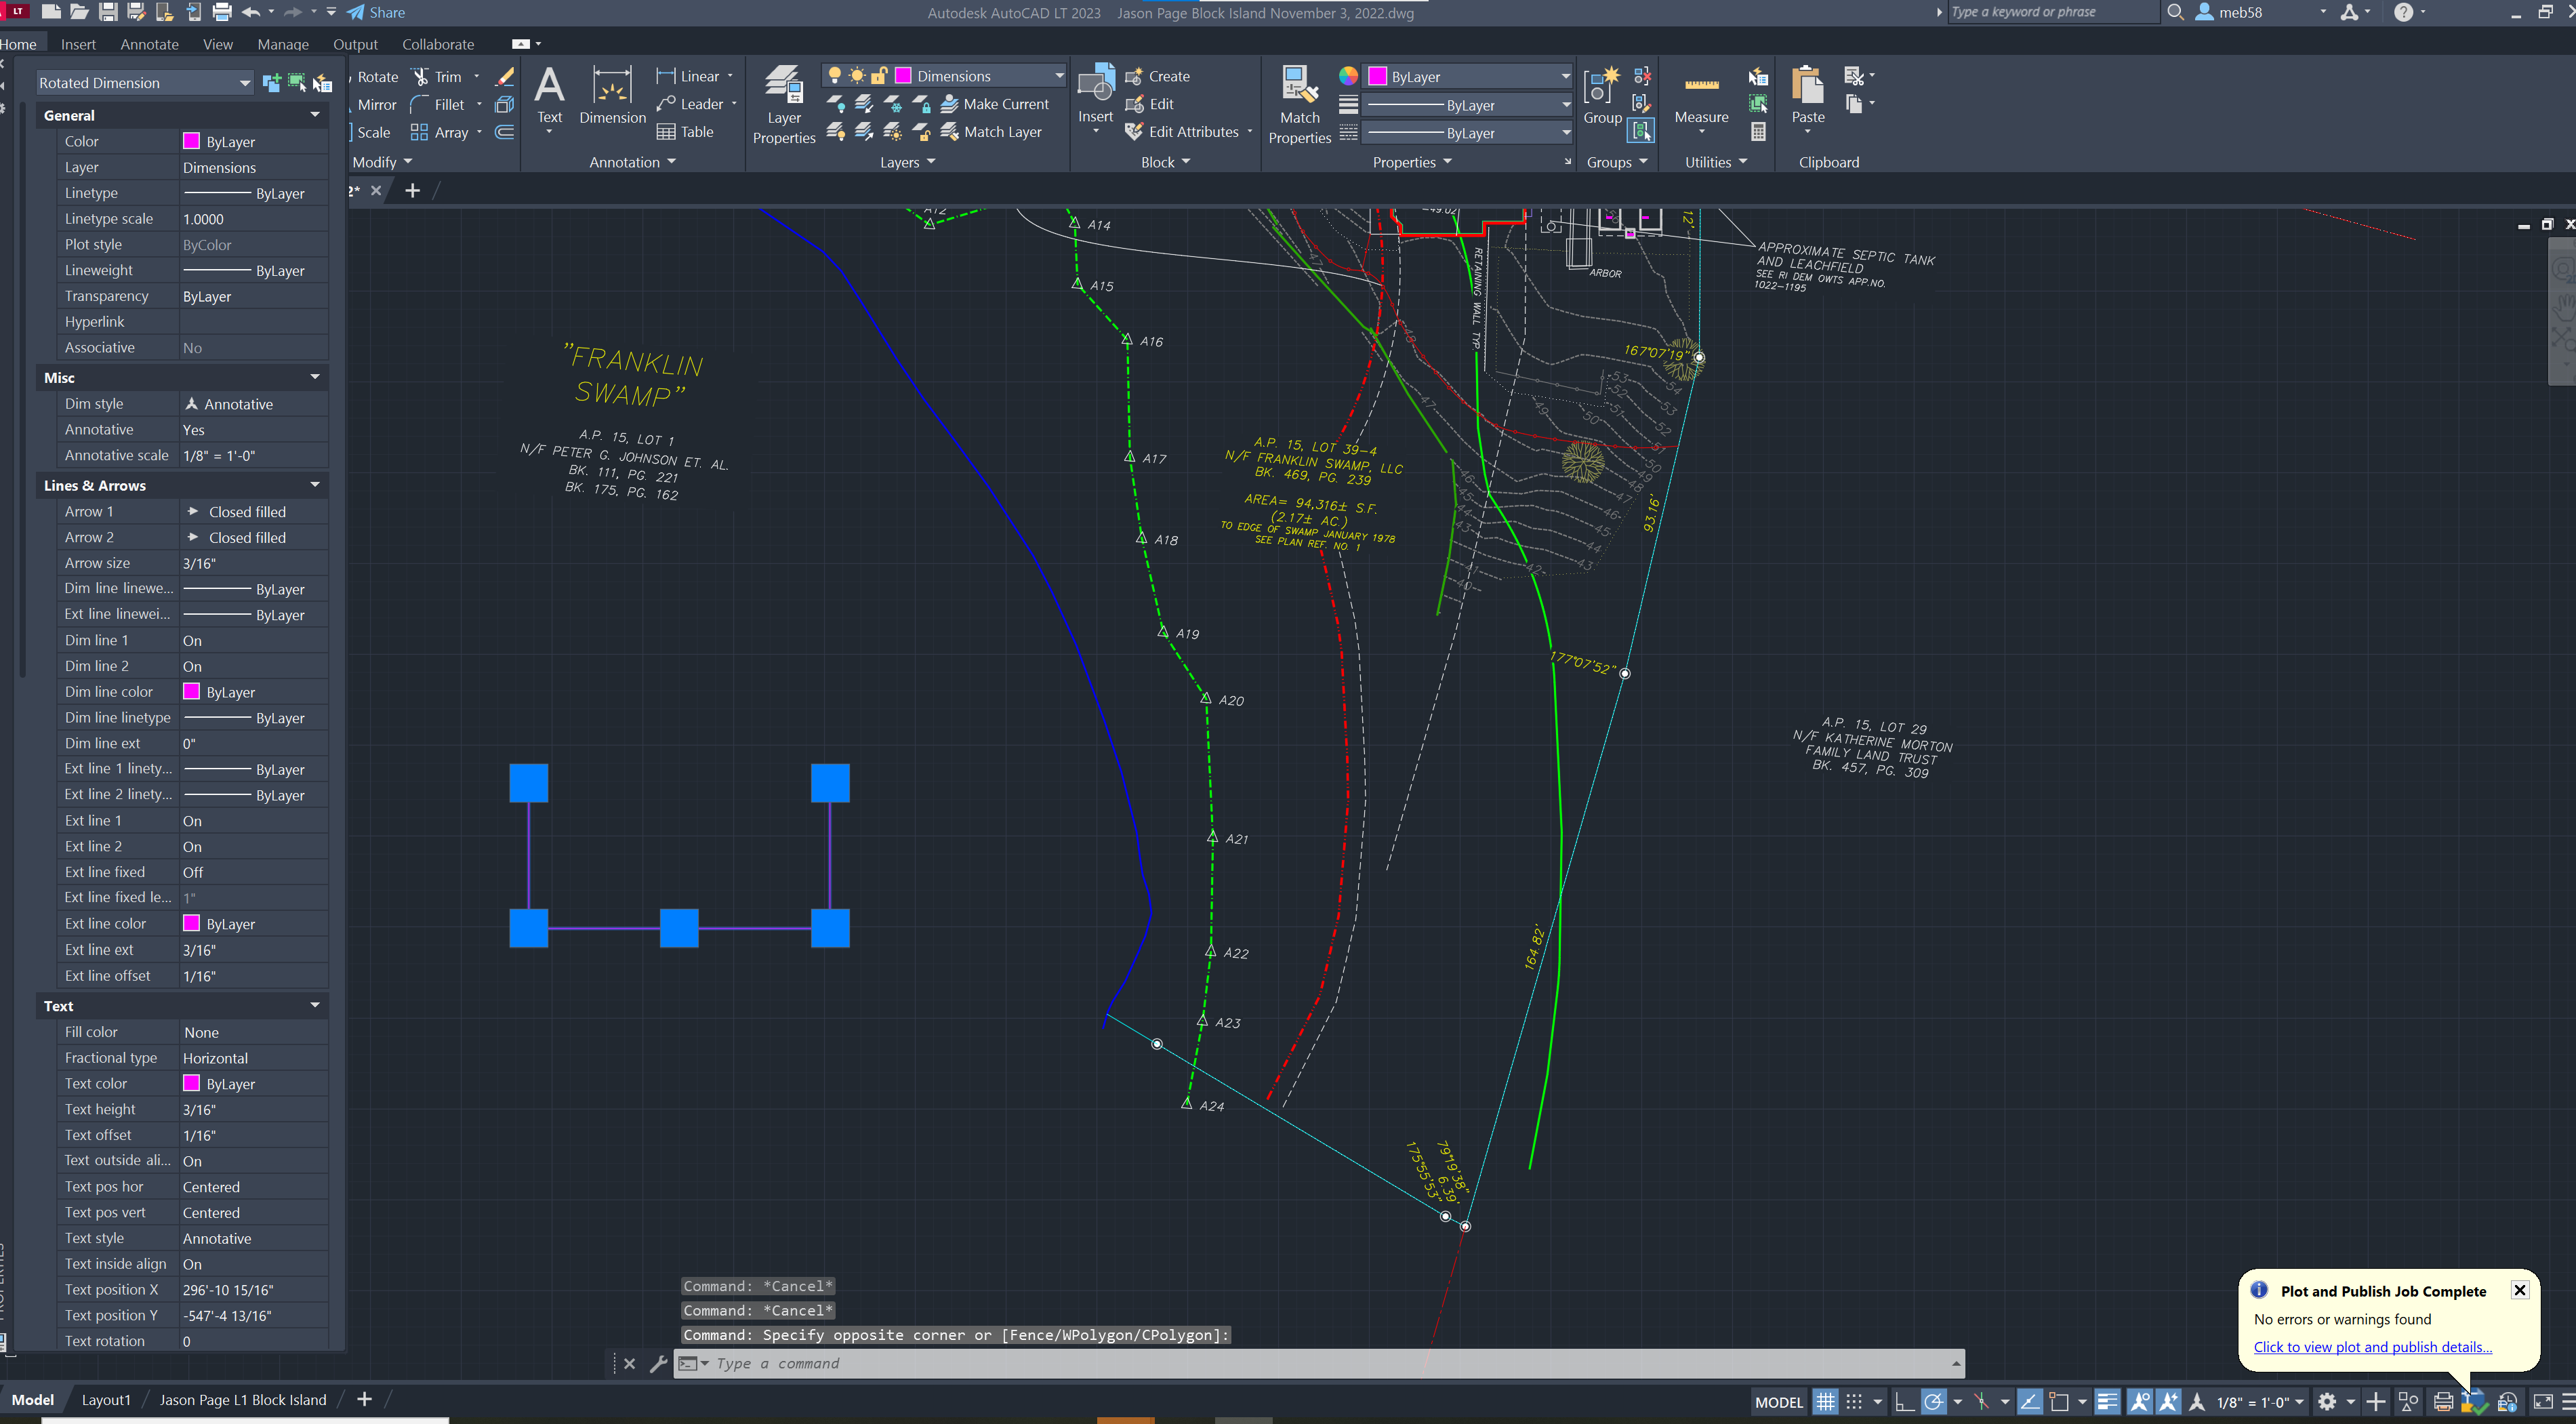
Task: Switch to the Annotate ribbon tab
Action: [x=149, y=44]
